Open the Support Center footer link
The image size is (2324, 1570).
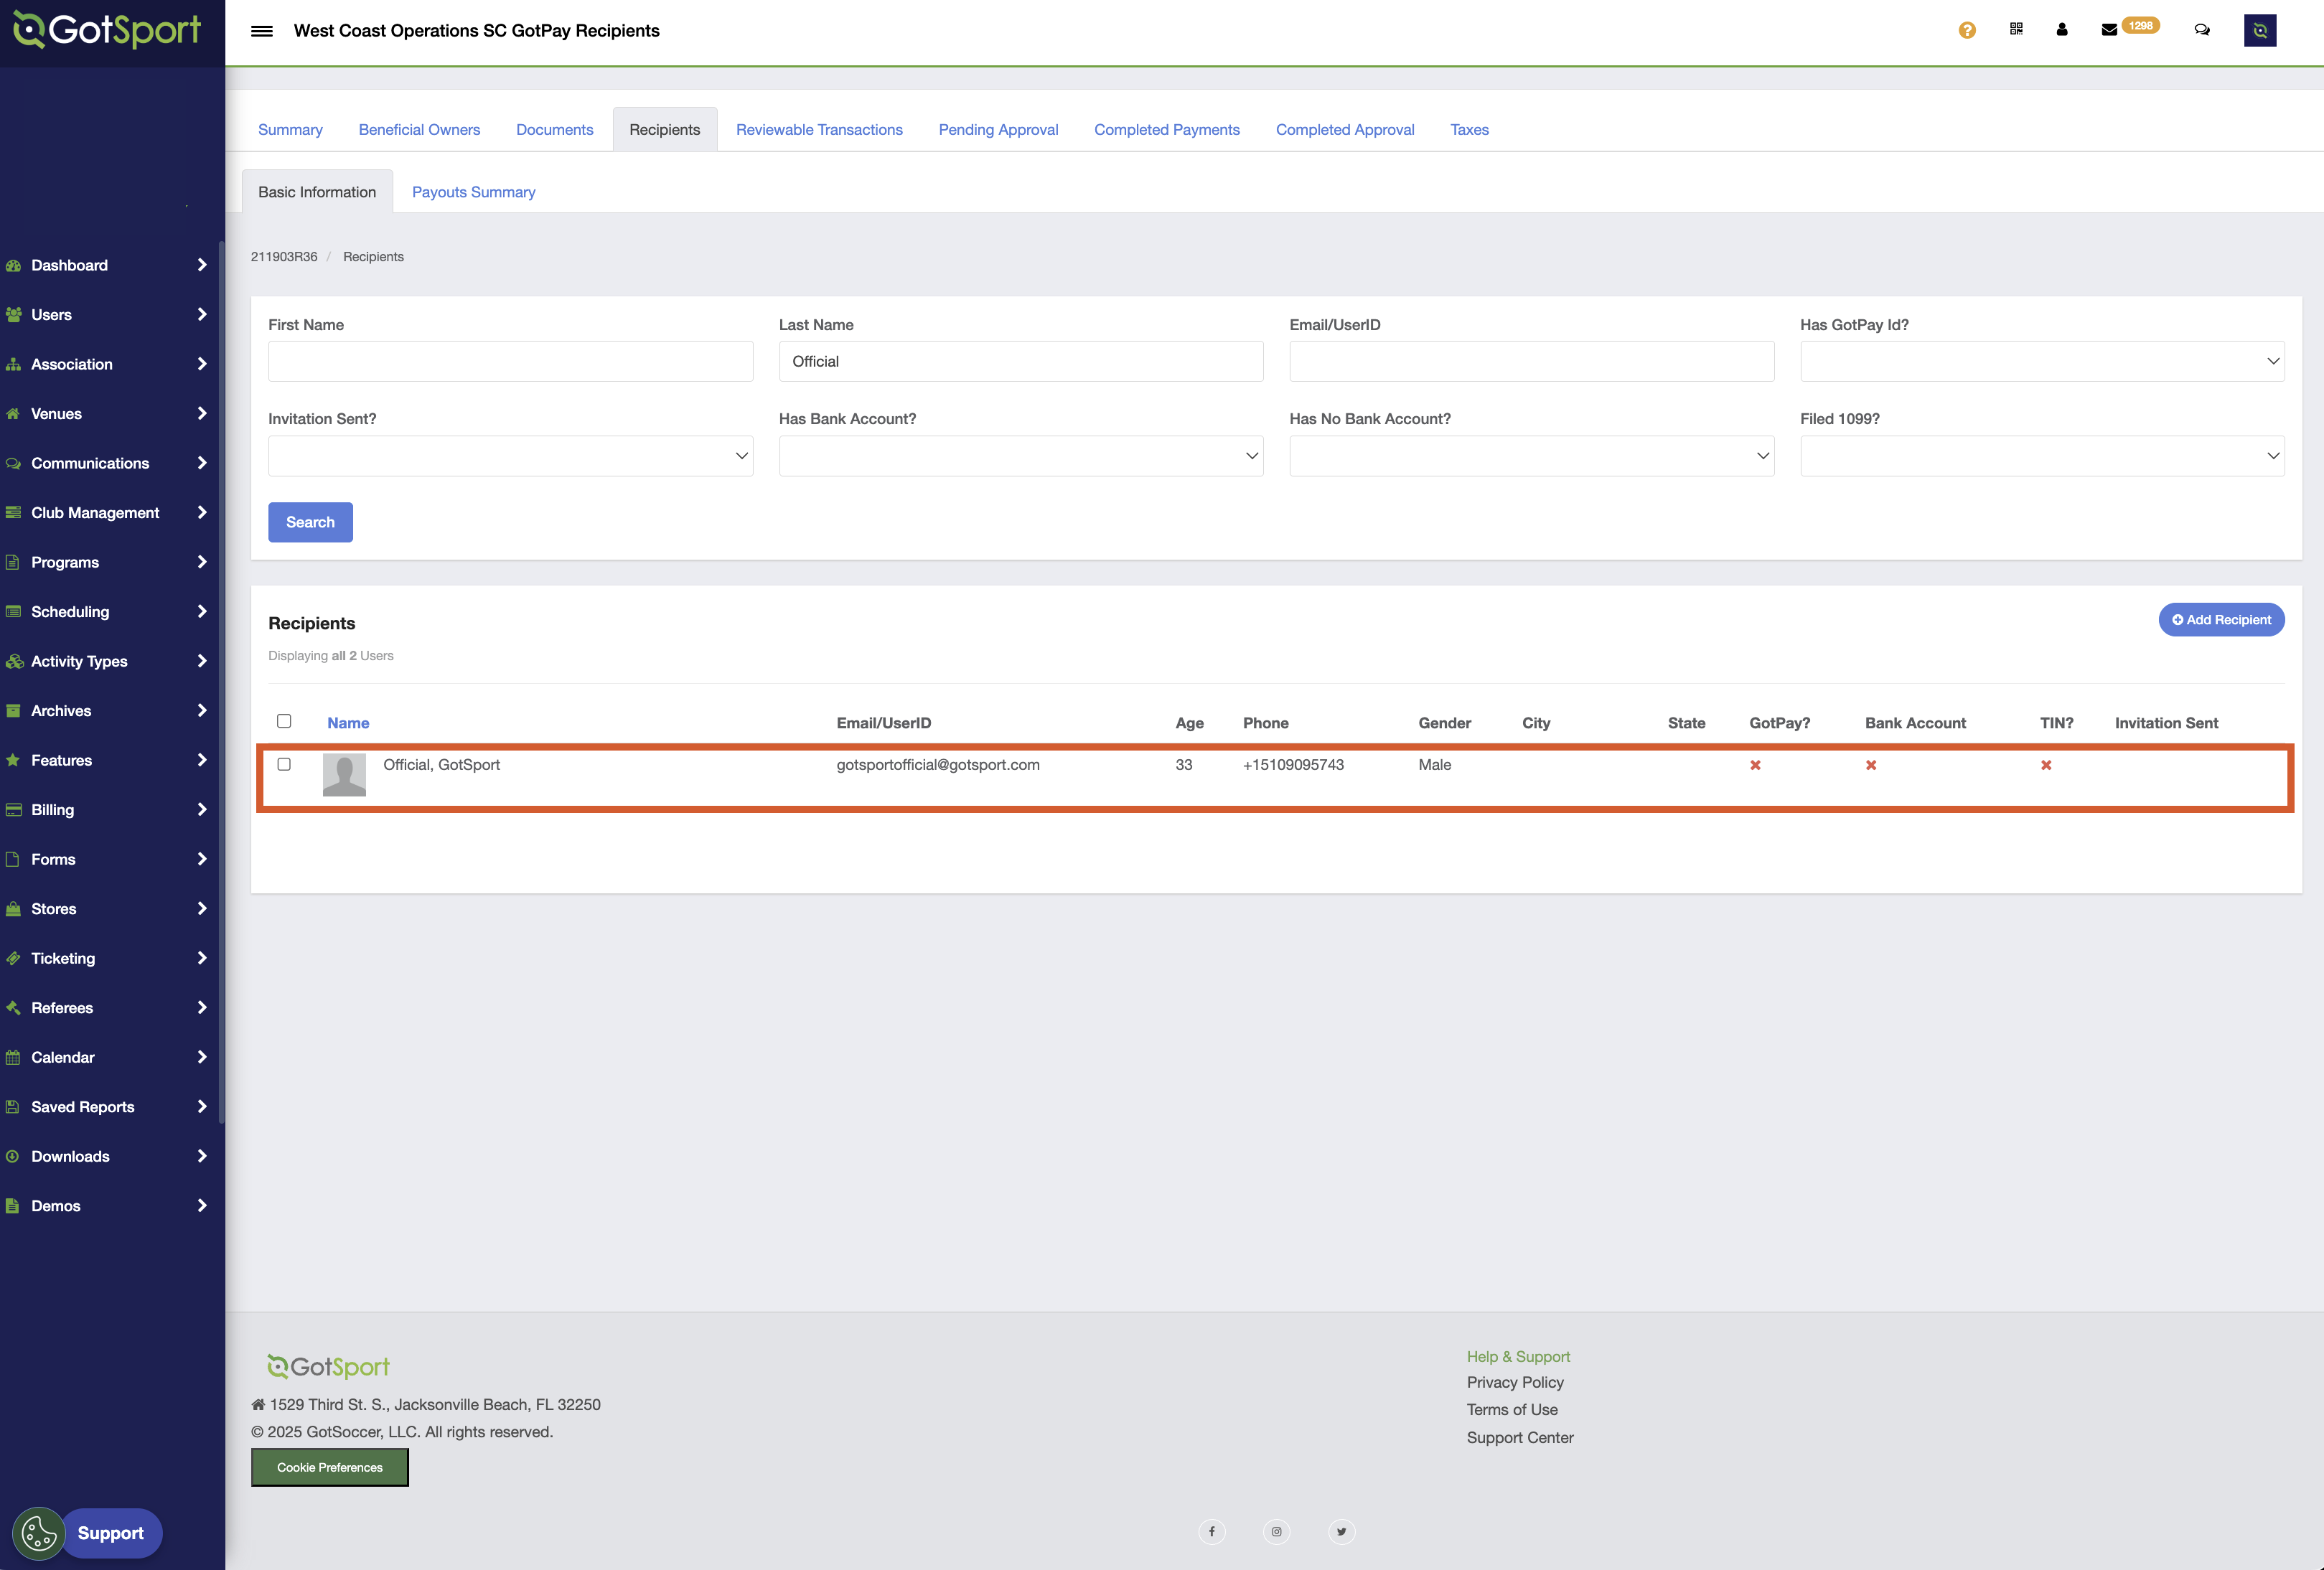tap(1520, 1437)
